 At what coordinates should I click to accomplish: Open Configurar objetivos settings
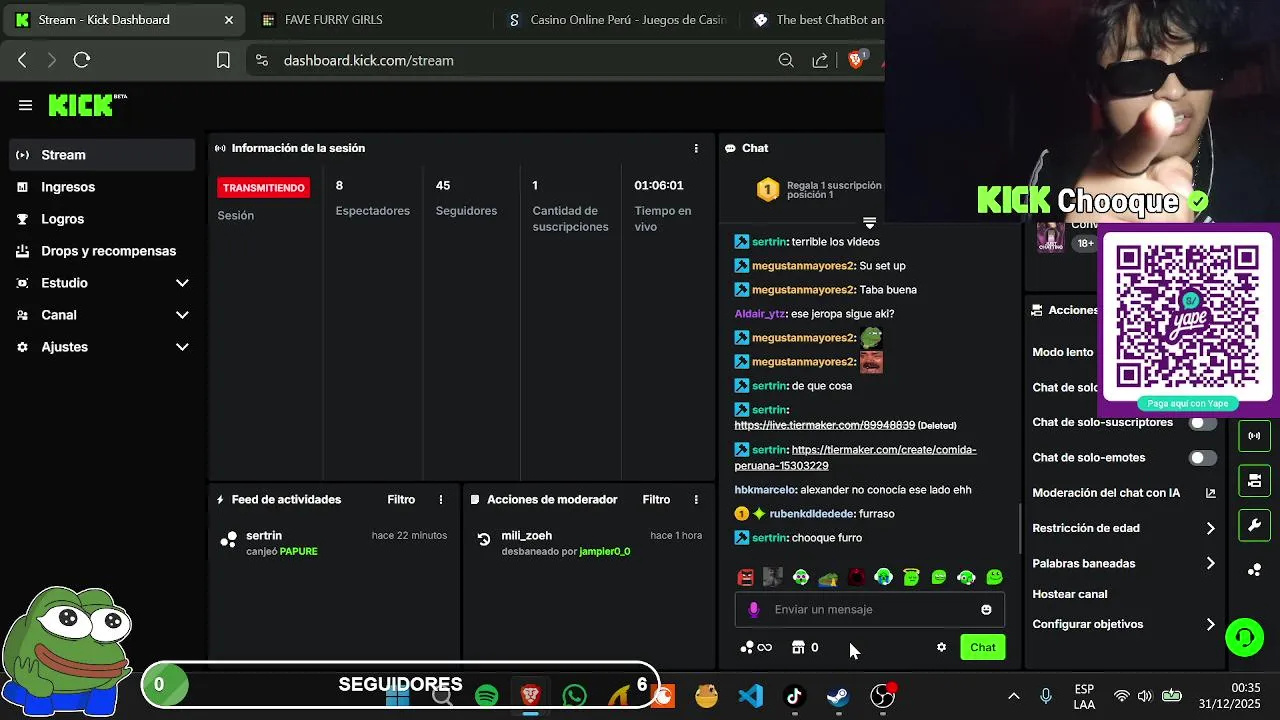coord(1124,624)
